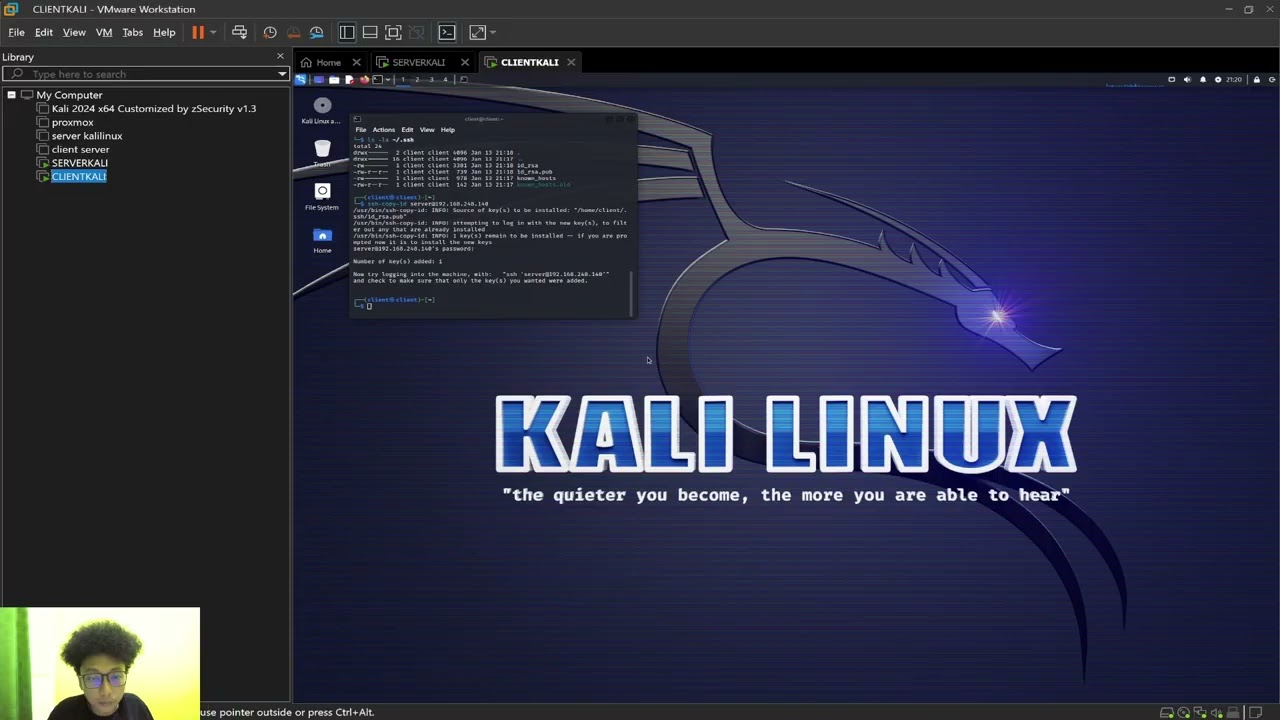Revert the VM to its previous snapshot
This screenshot has height=720, width=1280.
293,32
